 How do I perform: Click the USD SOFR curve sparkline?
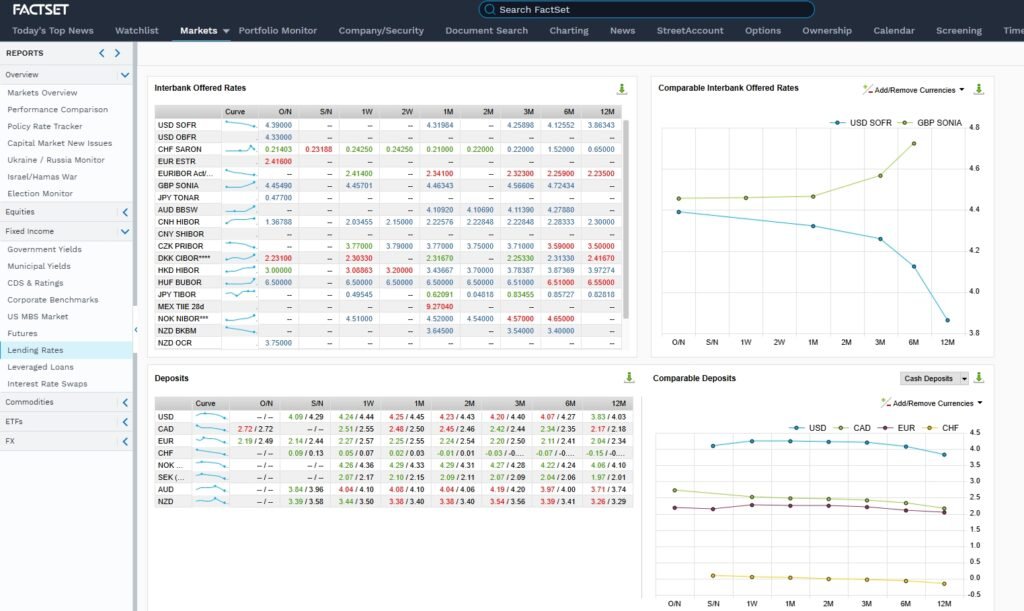click(239, 125)
